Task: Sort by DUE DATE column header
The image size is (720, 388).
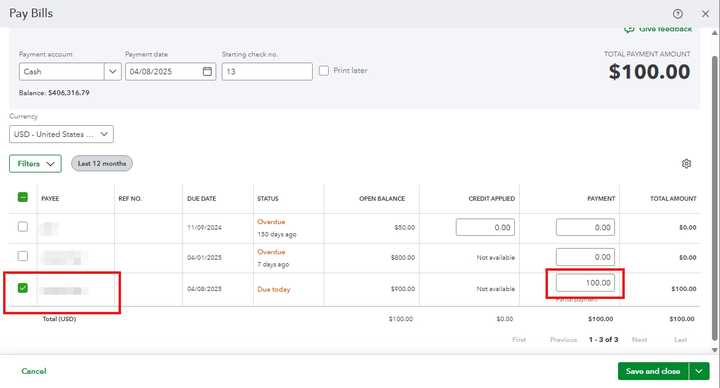Action: [202, 199]
